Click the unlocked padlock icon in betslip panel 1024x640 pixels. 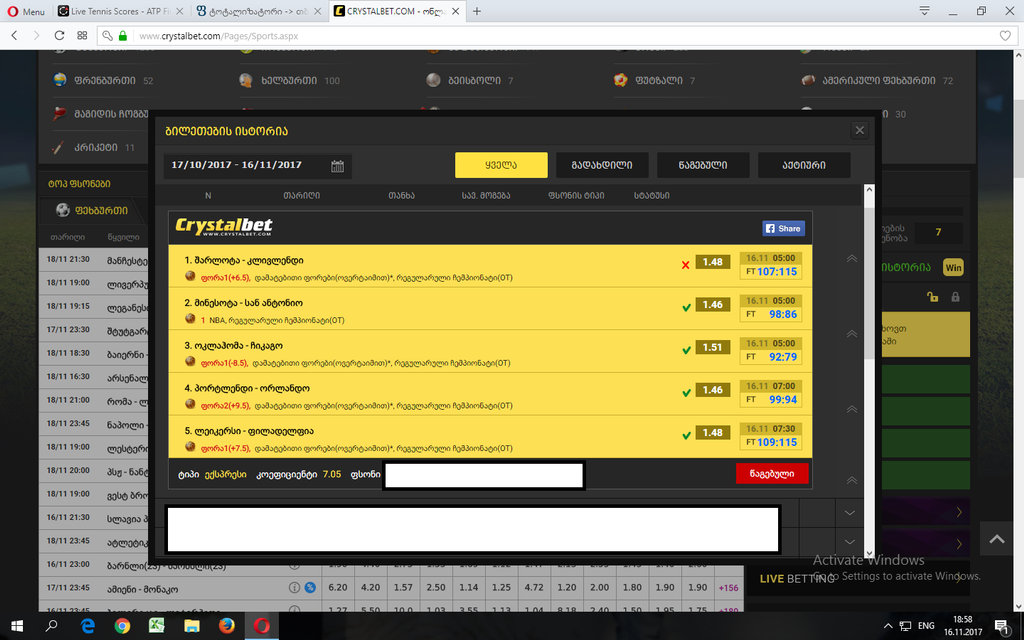click(x=933, y=297)
